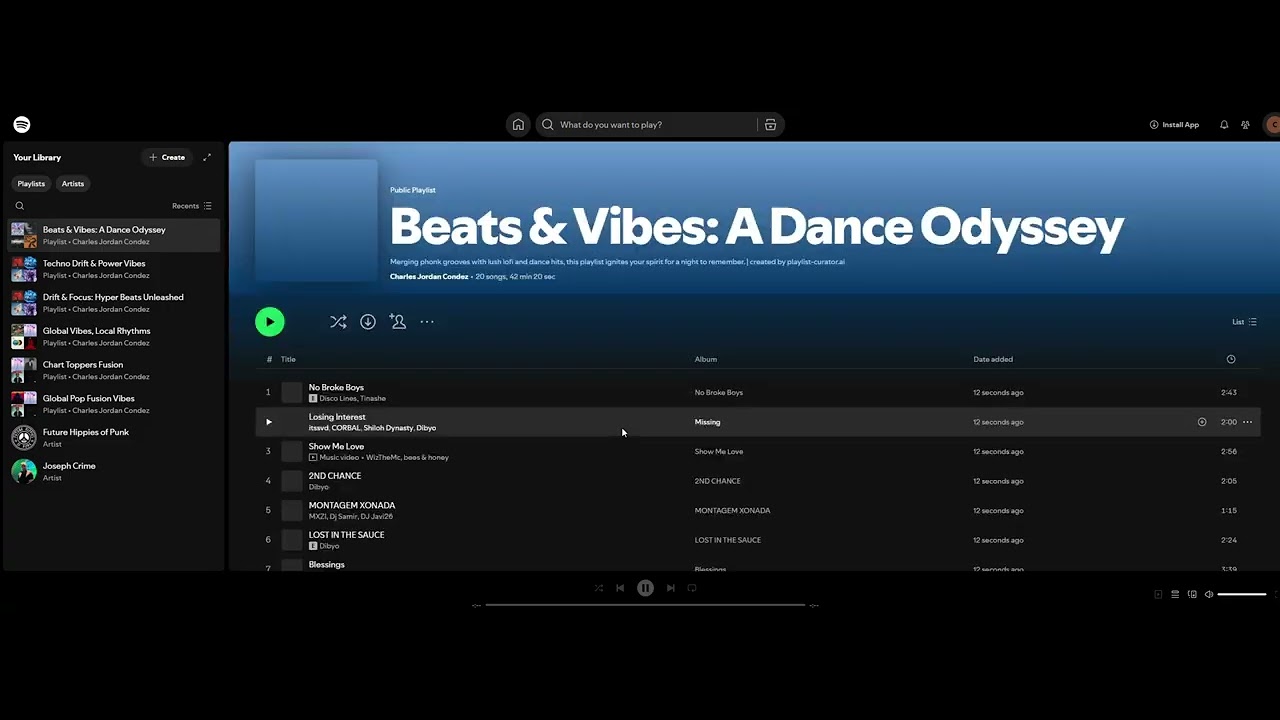Open more options for Losing Interest

(x=1247, y=422)
